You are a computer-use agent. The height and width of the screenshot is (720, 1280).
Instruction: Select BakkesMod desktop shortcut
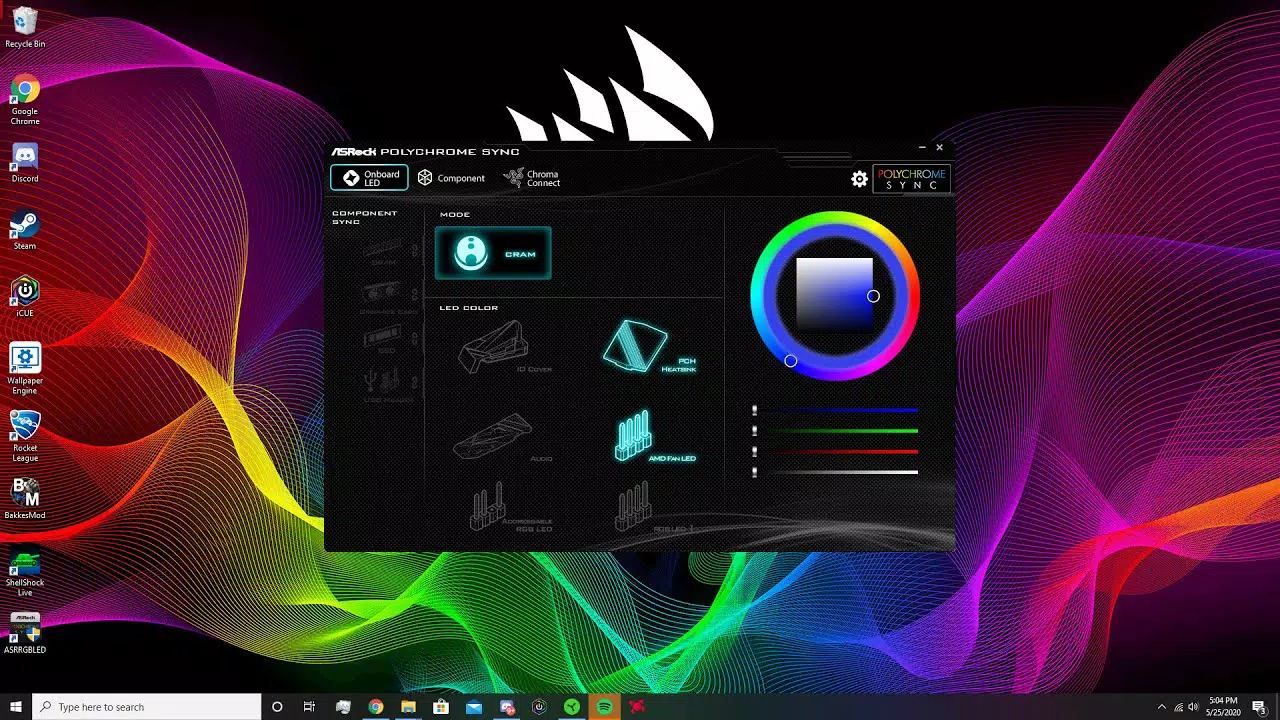click(25, 499)
